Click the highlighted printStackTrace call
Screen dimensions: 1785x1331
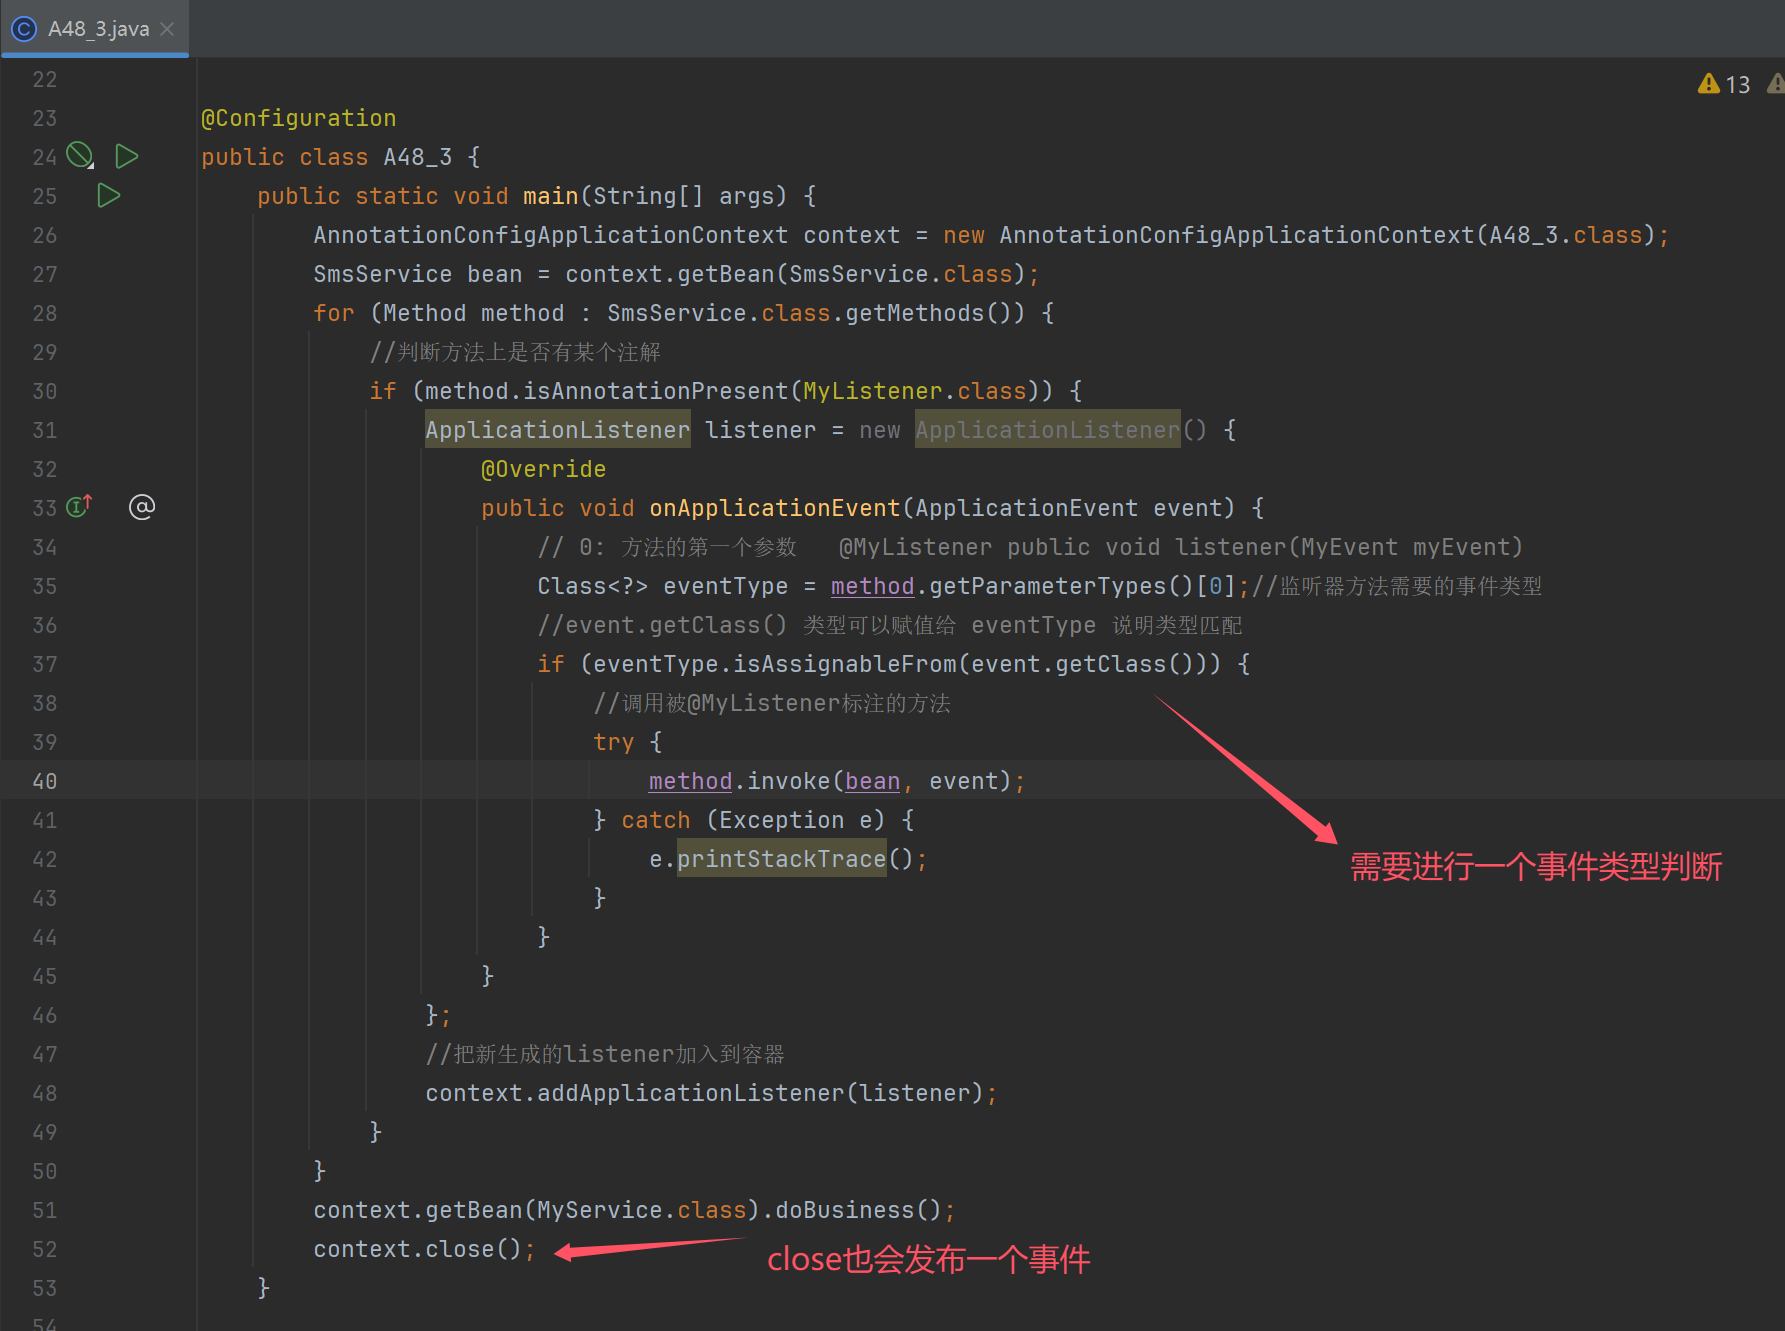pos(782,859)
